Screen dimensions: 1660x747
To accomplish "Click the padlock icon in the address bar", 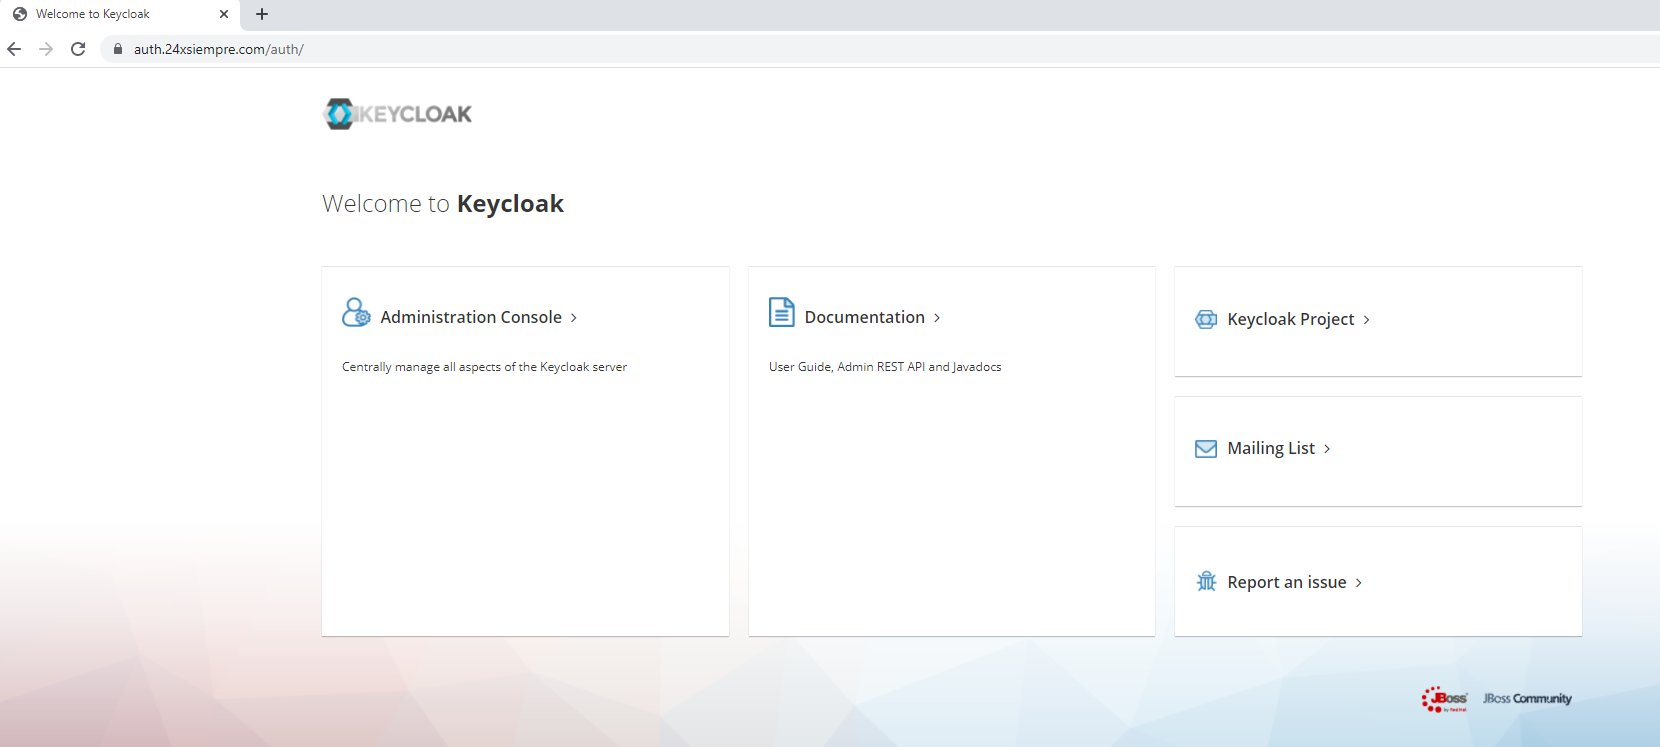I will click(x=118, y=49).
